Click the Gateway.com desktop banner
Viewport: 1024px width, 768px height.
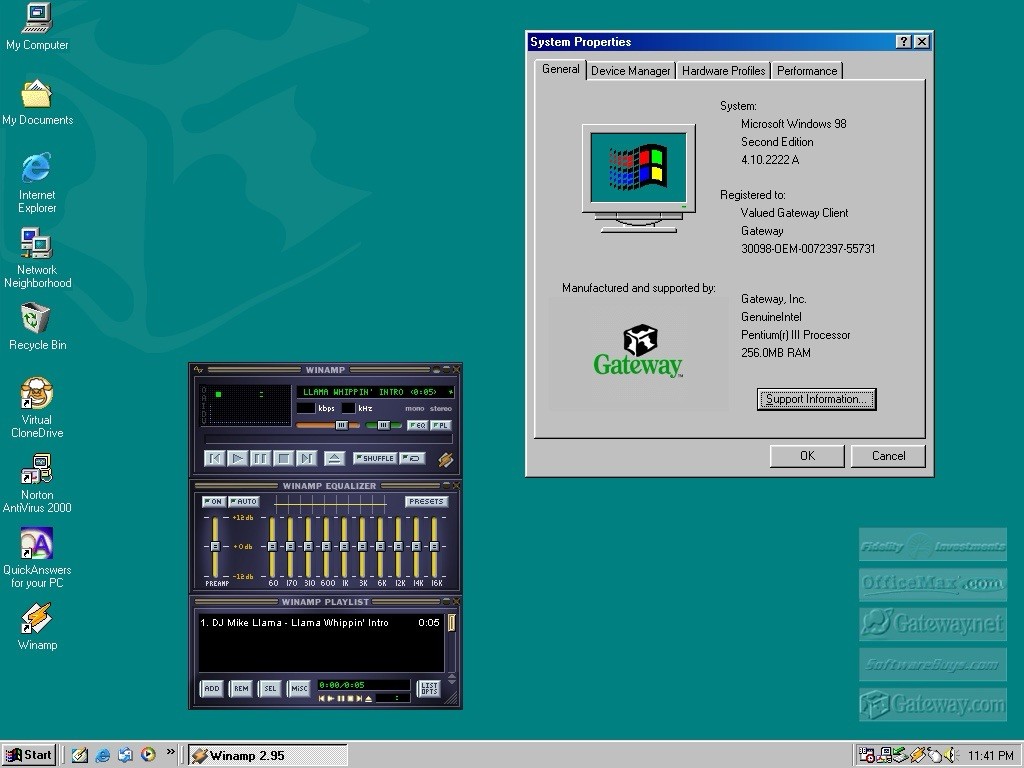(x=933, y=704)
